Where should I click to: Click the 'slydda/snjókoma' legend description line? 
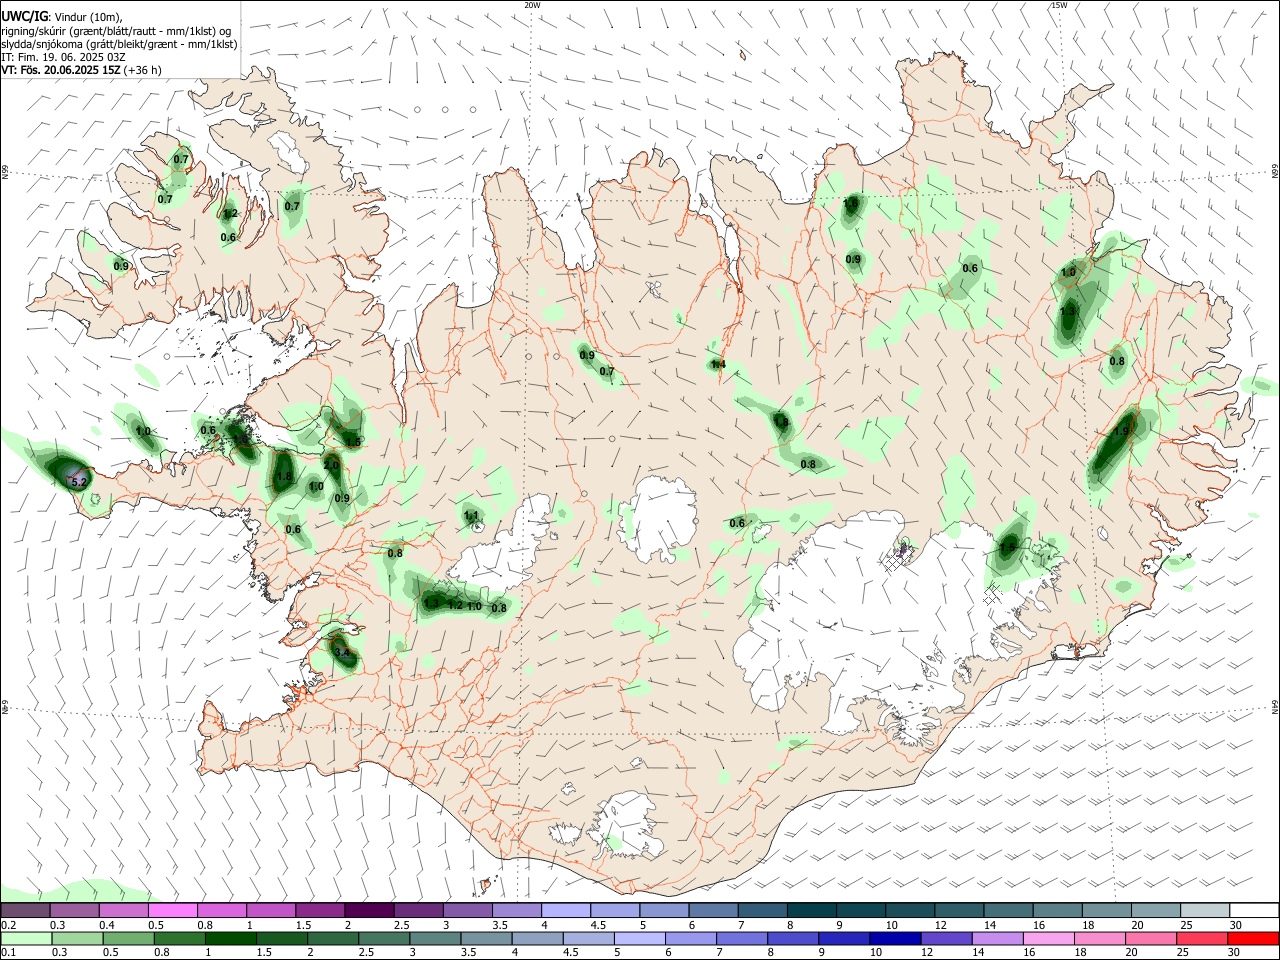tap(119, 44)
